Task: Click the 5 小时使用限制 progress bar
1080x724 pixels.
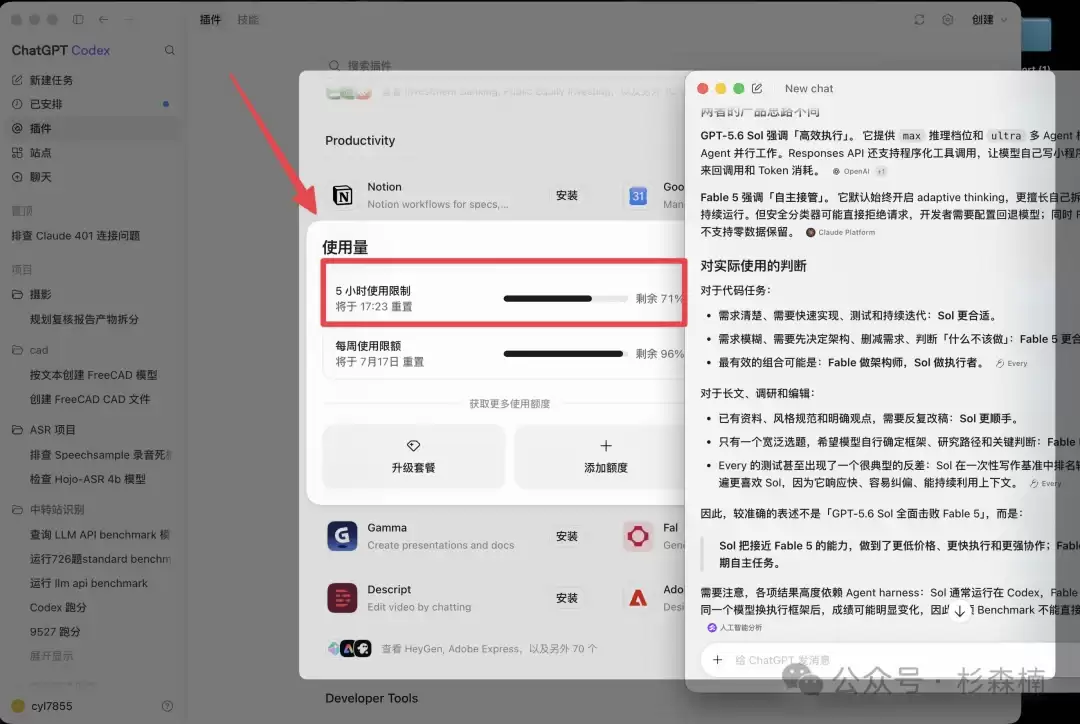Action: click(x=565, y=298)
